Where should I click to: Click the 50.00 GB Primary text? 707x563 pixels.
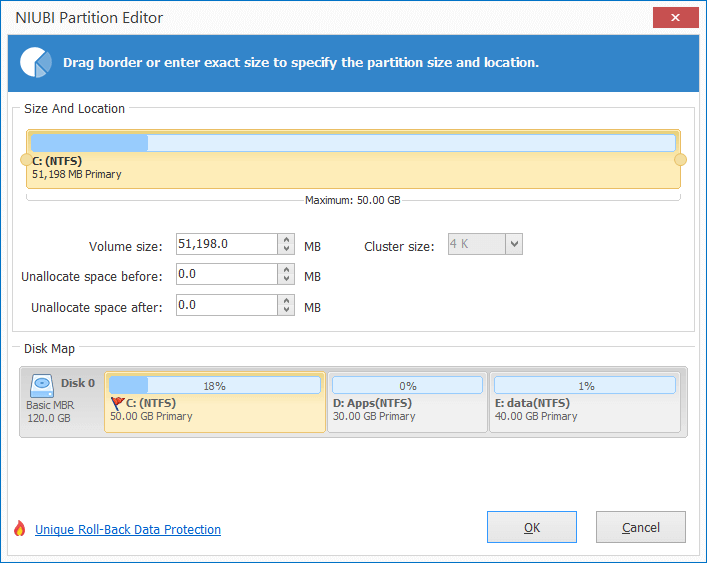pos(151,416)
